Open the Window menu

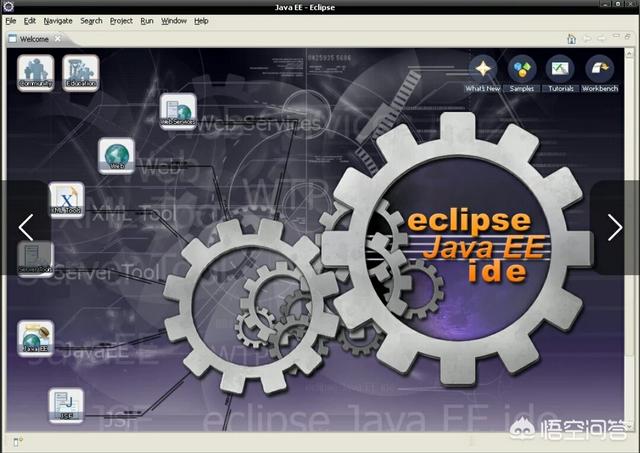[174, 21]
